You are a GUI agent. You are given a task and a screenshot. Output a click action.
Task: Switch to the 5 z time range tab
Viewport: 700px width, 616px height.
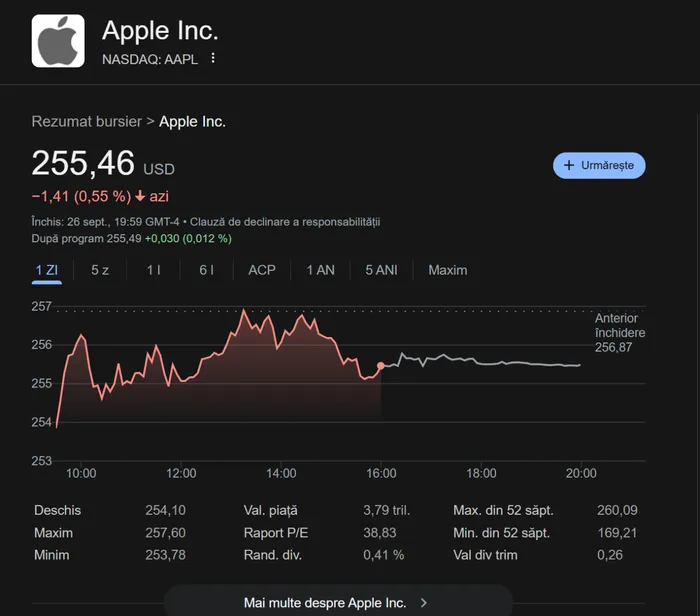pyautogui.click(x=100, y=270)
